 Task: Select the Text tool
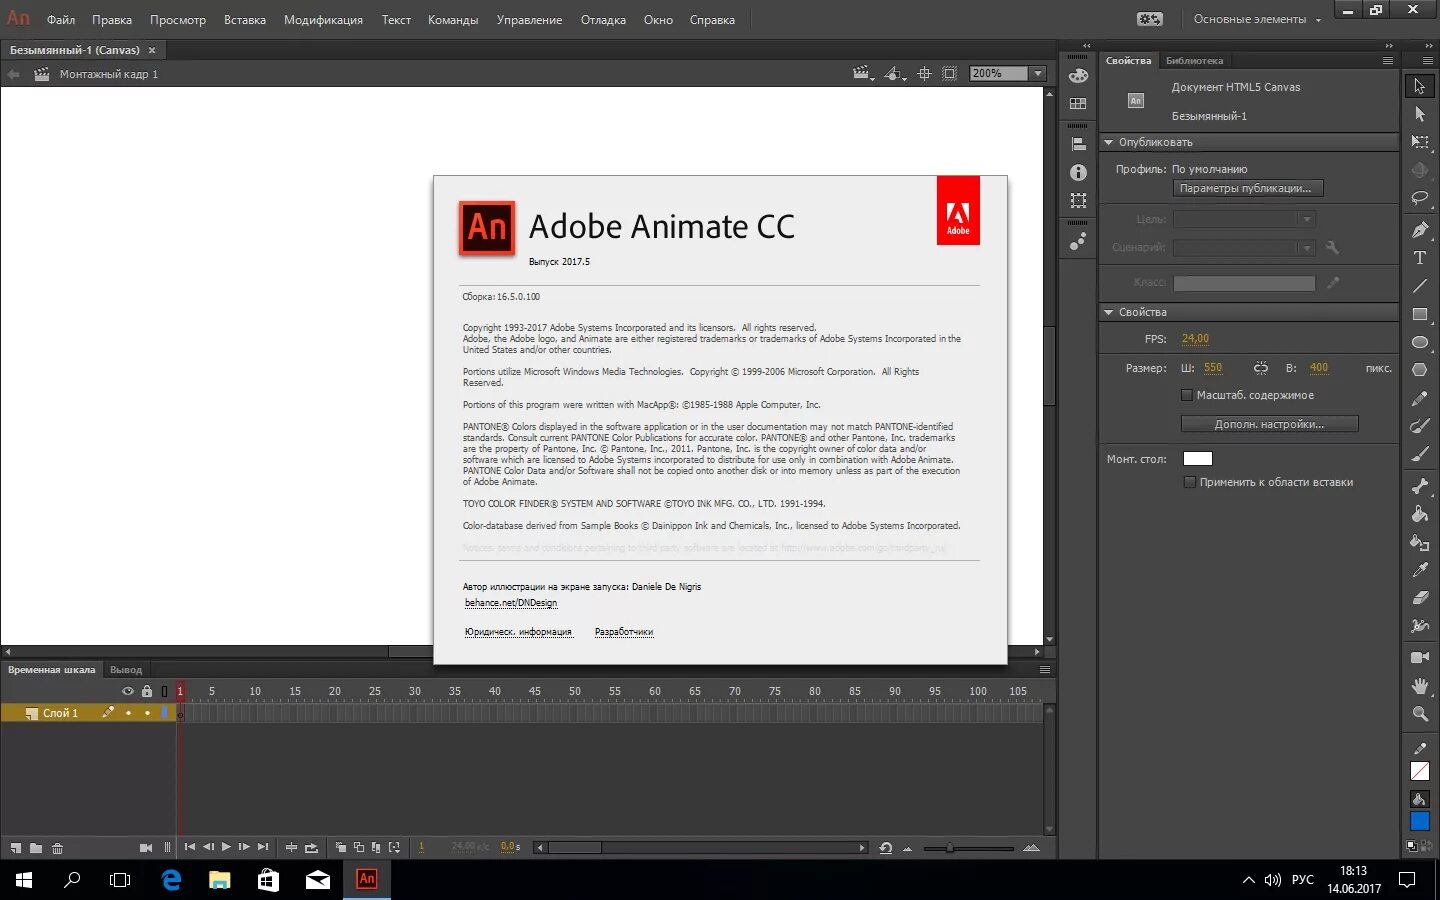tap(1420, 258)
